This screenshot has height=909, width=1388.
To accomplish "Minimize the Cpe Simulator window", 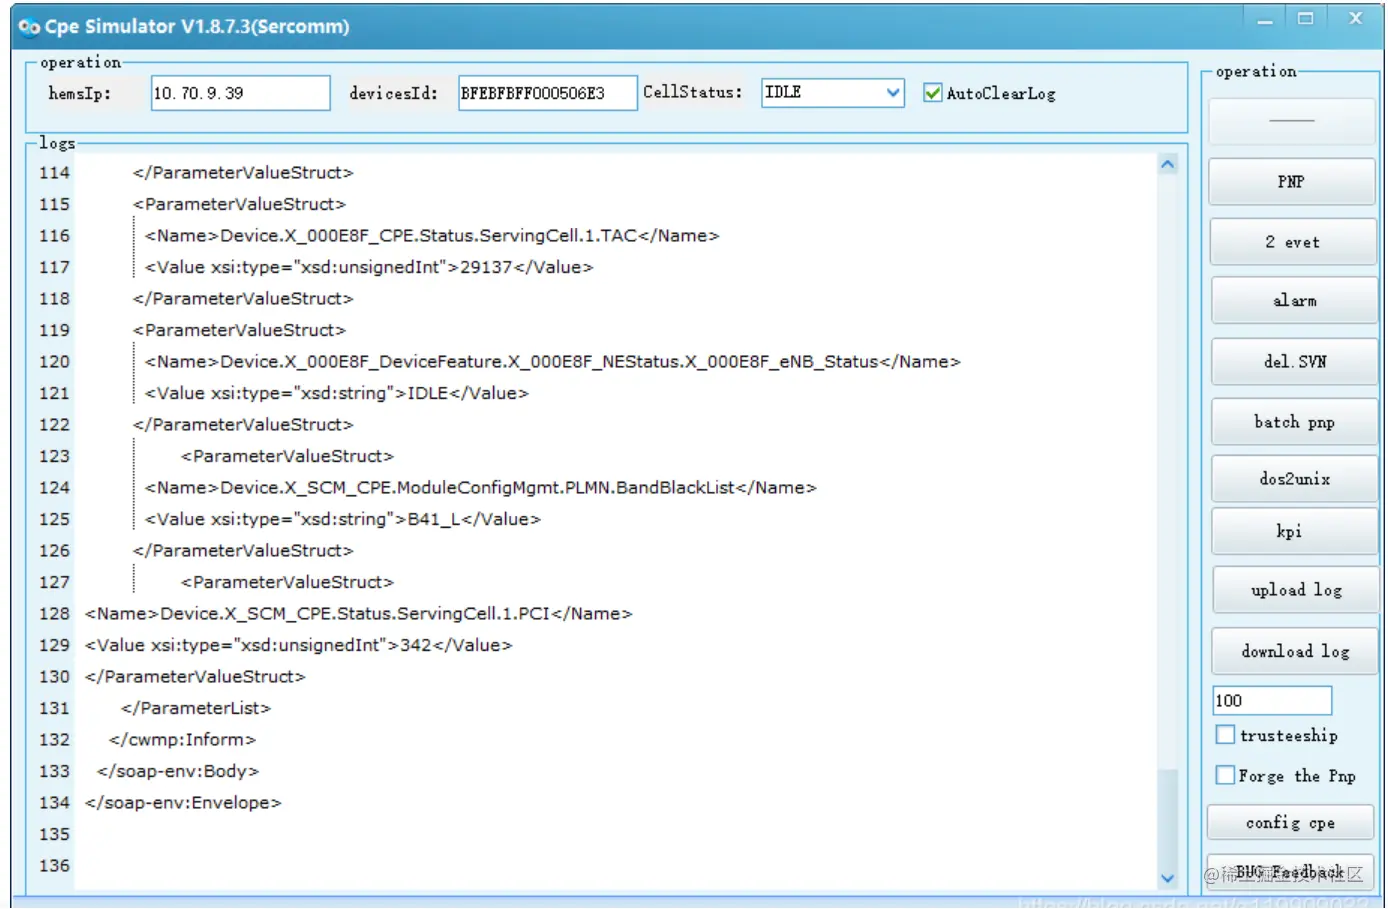I will [x=1265, y=19].
